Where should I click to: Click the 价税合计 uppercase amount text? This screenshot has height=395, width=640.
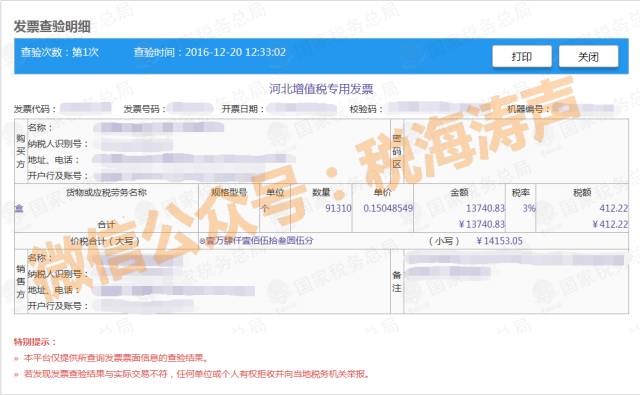point(256,241)
